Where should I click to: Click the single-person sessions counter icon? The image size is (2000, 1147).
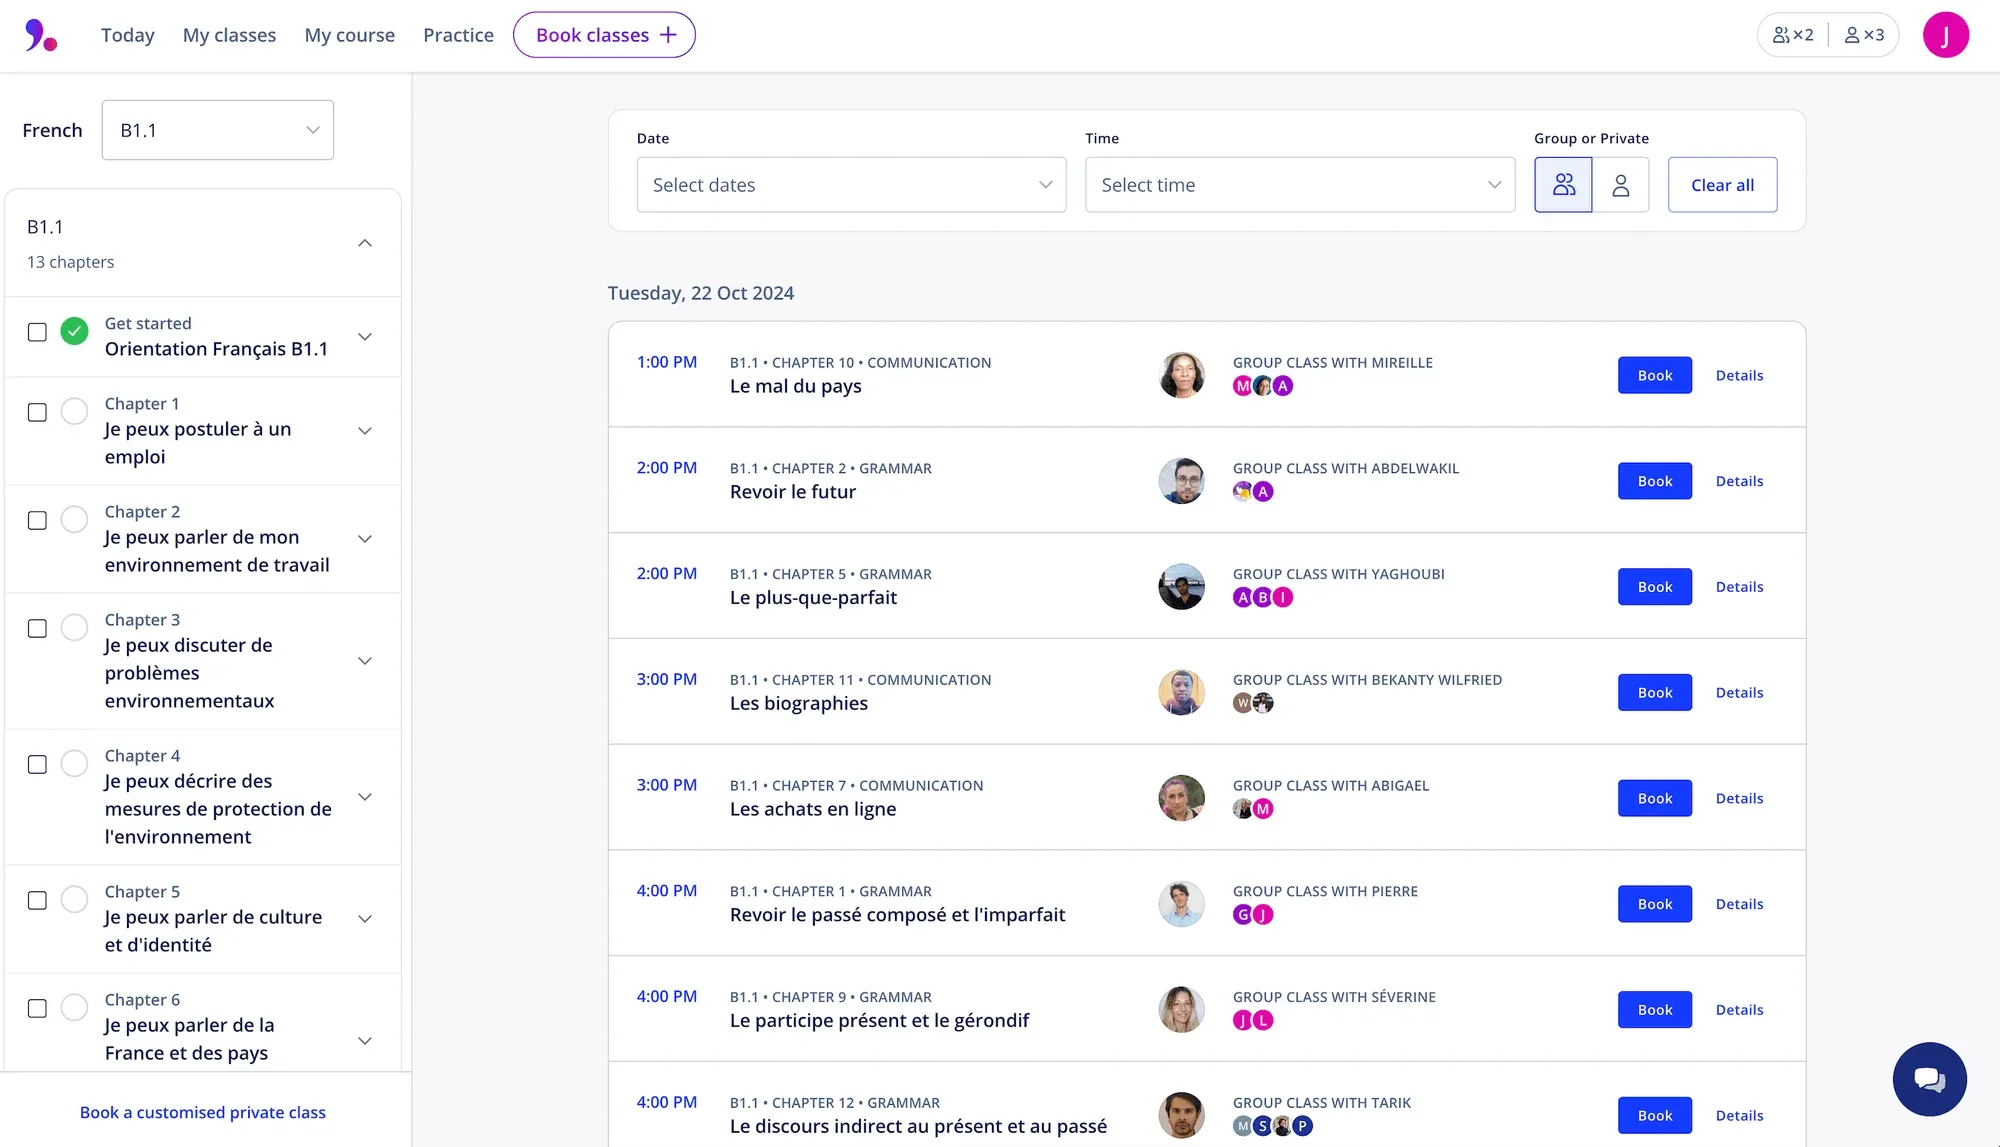[x=1864, y=34]
